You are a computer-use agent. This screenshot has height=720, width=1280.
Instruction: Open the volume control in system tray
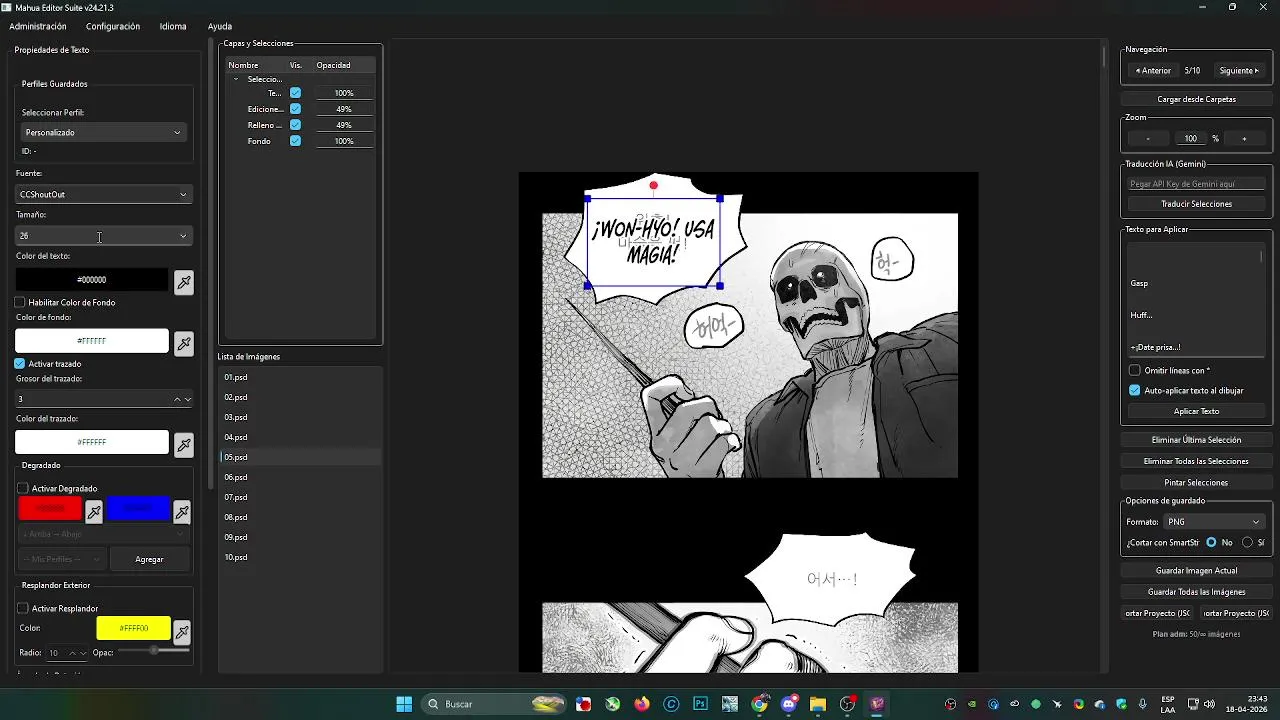1209,704
